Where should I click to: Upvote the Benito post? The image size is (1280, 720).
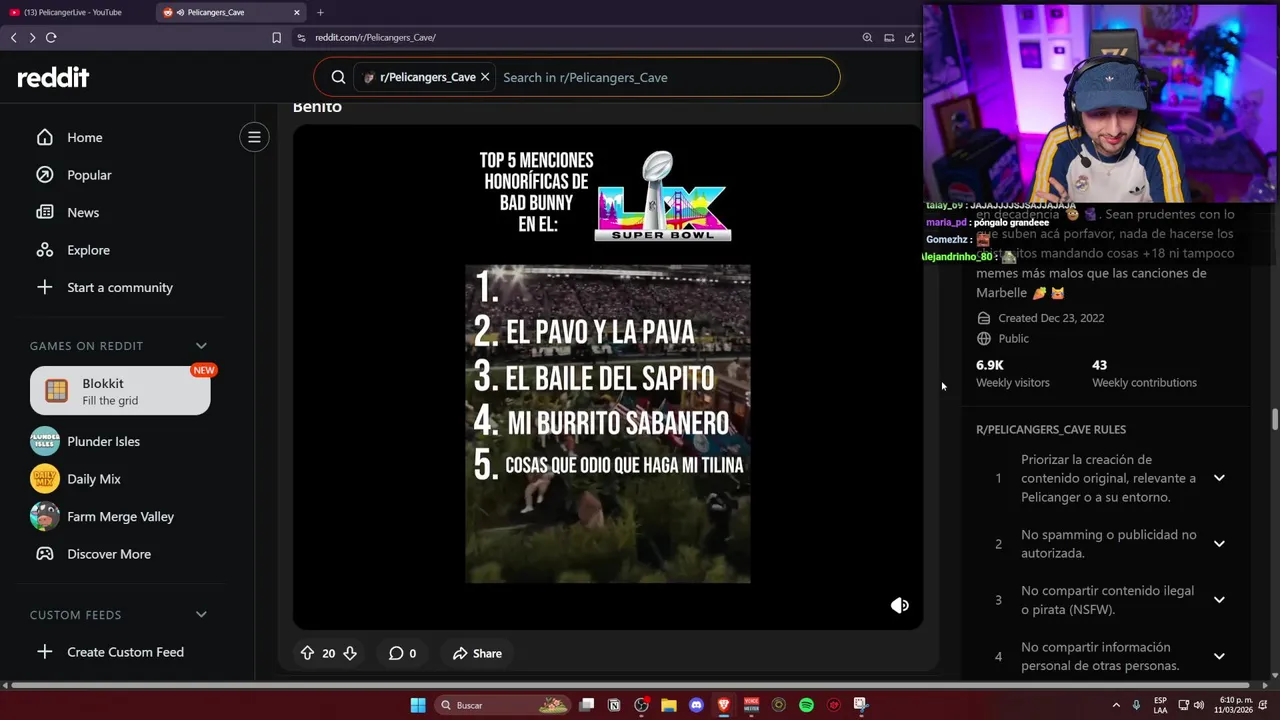307,653
